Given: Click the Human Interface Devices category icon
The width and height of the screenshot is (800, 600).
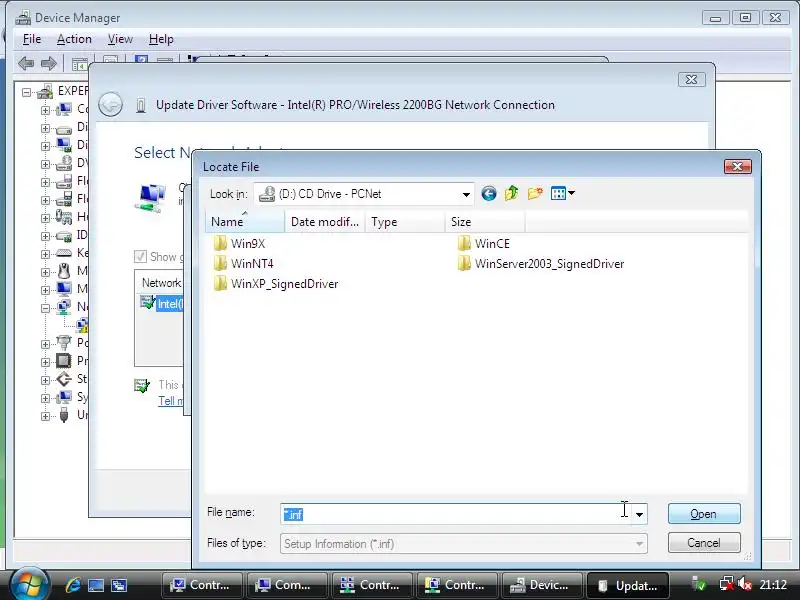Looking at the screenshot, I should tap(64, 217).
